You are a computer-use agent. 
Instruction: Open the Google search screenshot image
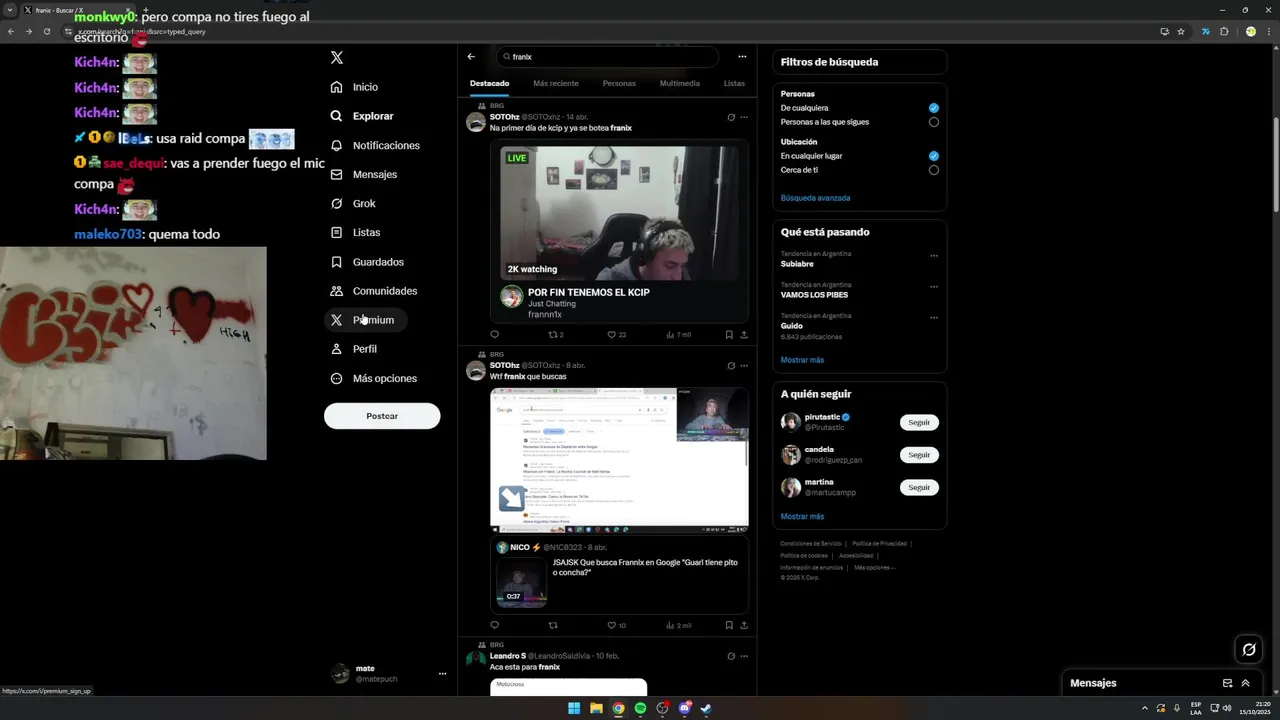coord(619,458)
